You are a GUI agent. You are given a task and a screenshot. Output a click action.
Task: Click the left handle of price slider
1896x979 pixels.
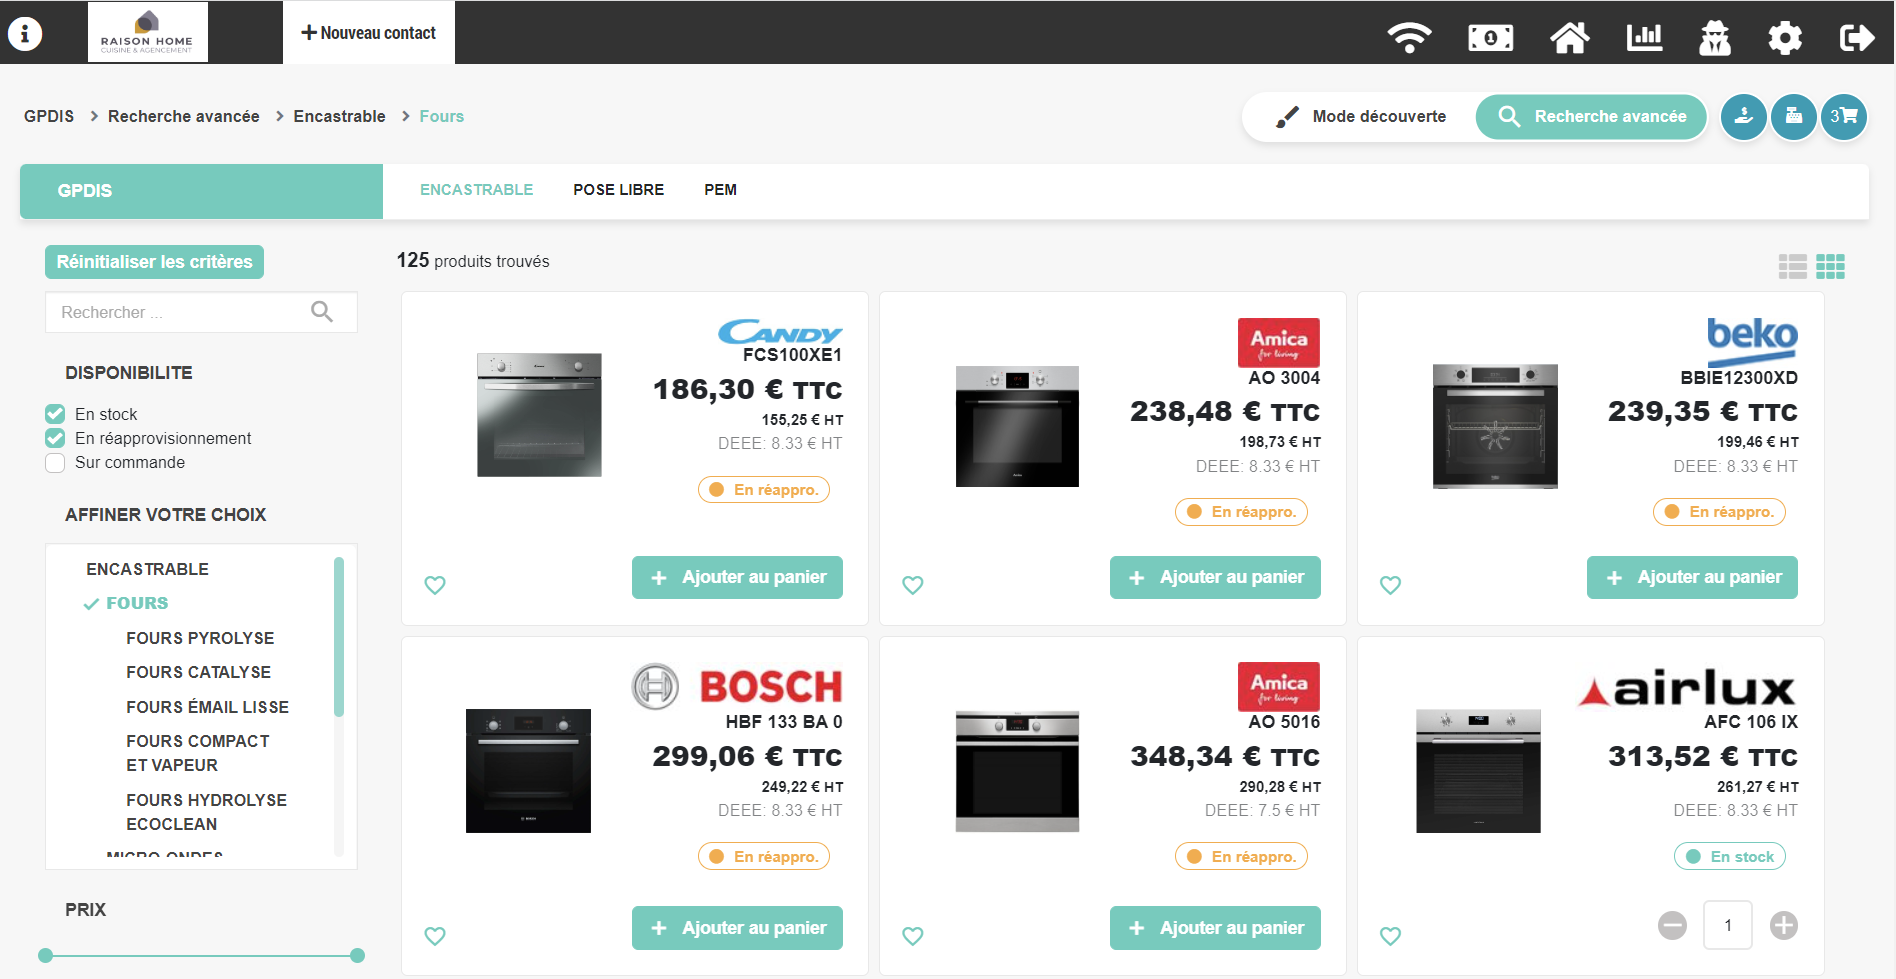click(45, 955)
